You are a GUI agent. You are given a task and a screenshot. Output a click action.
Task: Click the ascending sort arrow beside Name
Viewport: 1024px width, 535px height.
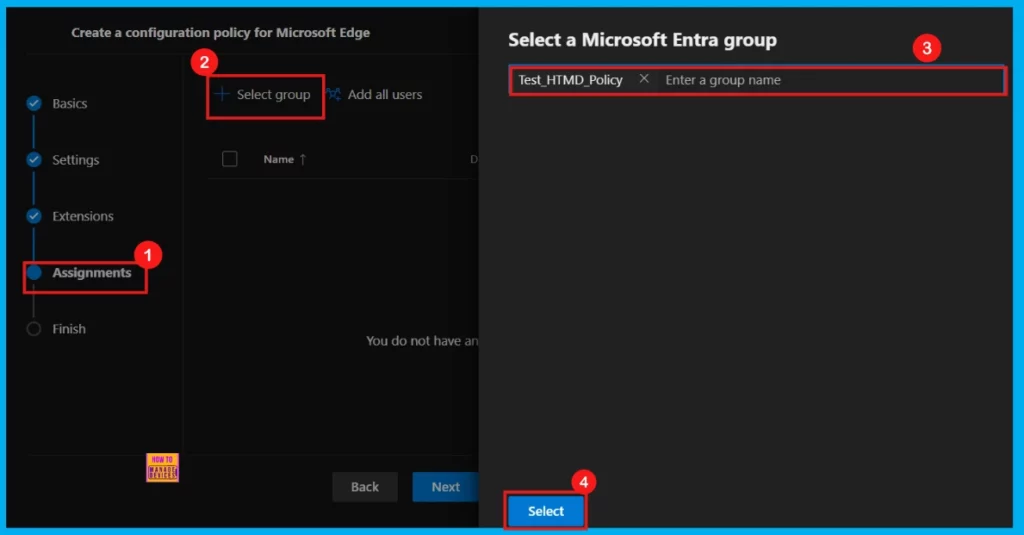[x=302, y=159]
